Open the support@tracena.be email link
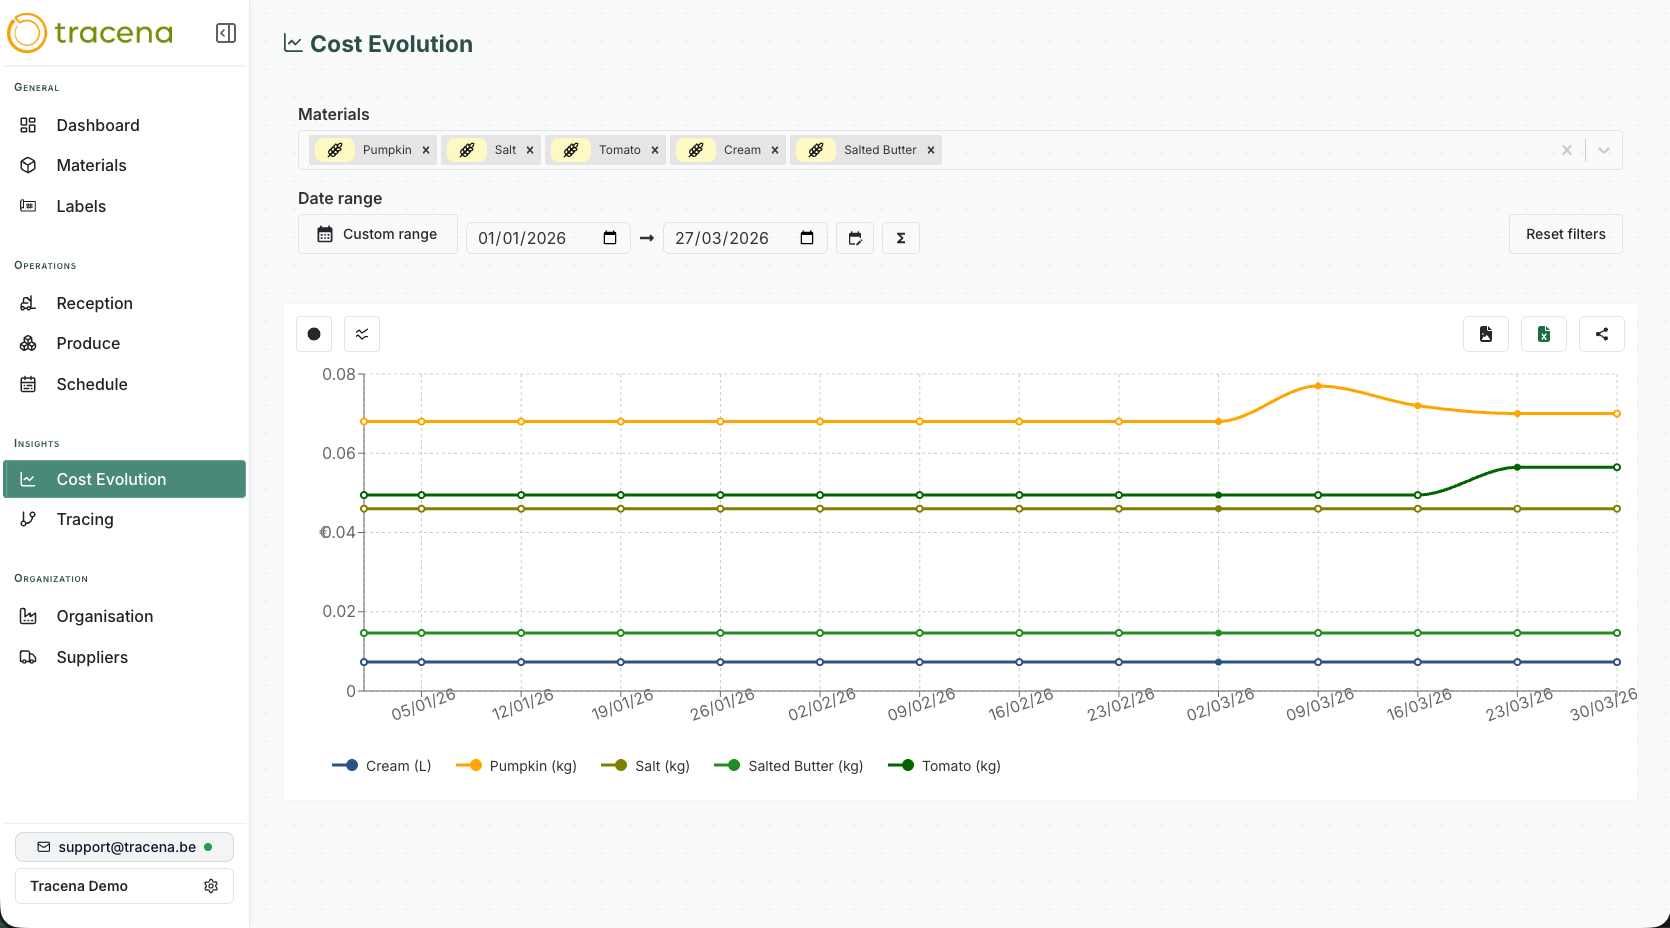 click(x=123, y=847)
